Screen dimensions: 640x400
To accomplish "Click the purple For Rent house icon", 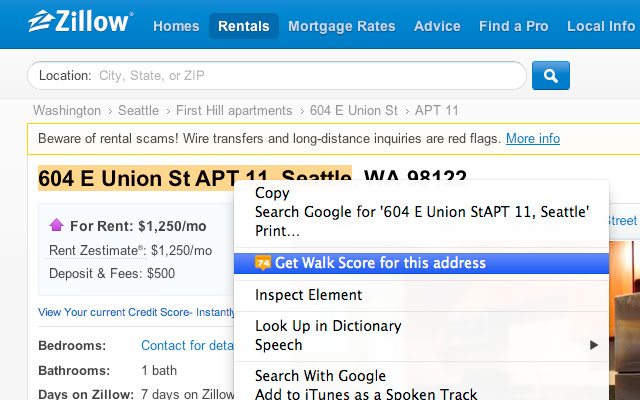I will coord(56,225).
